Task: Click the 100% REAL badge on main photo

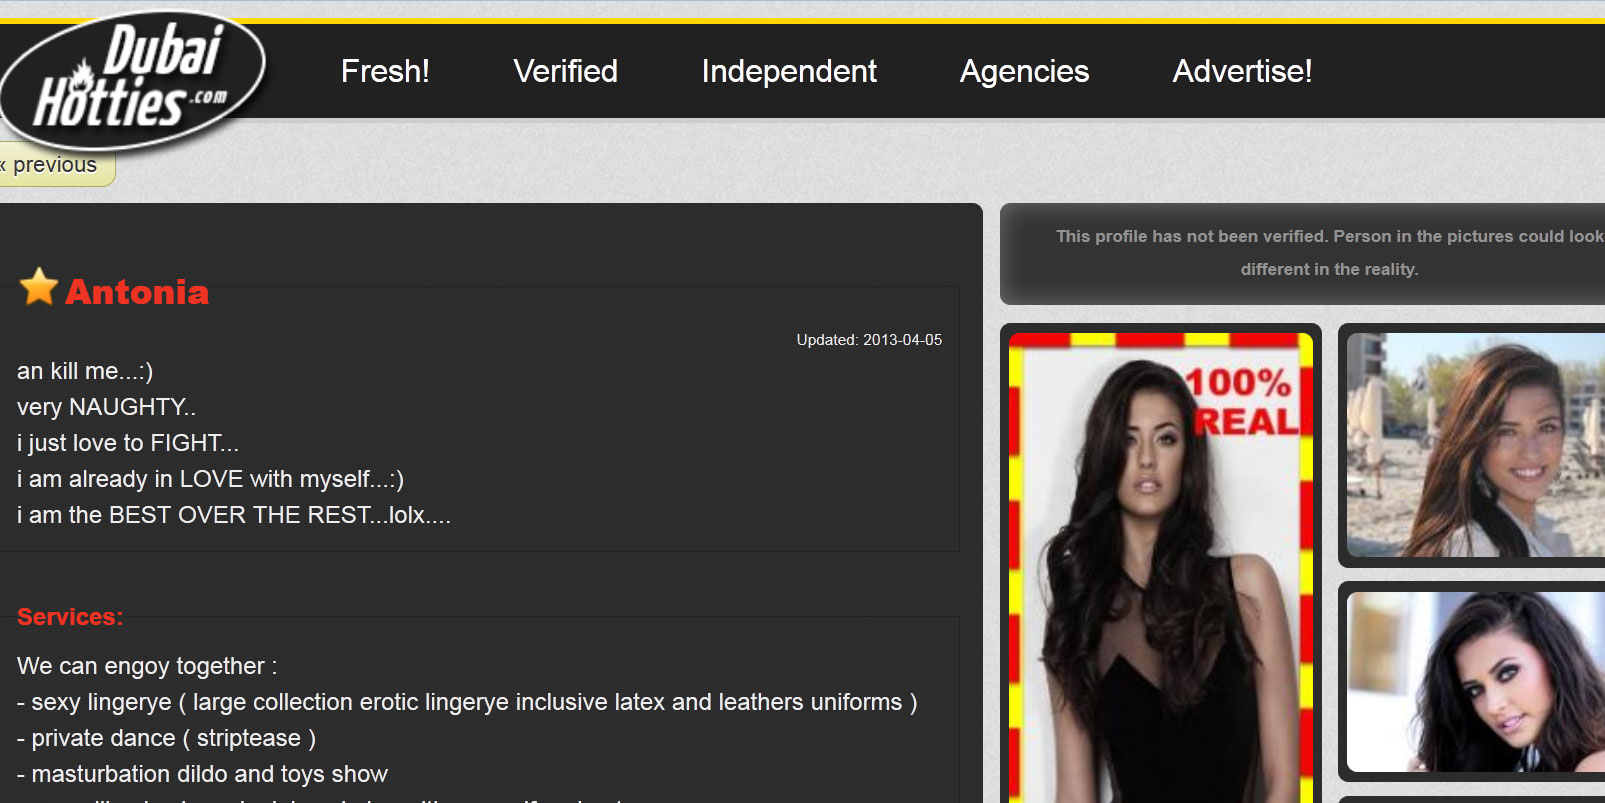Action: [1242, 402]
